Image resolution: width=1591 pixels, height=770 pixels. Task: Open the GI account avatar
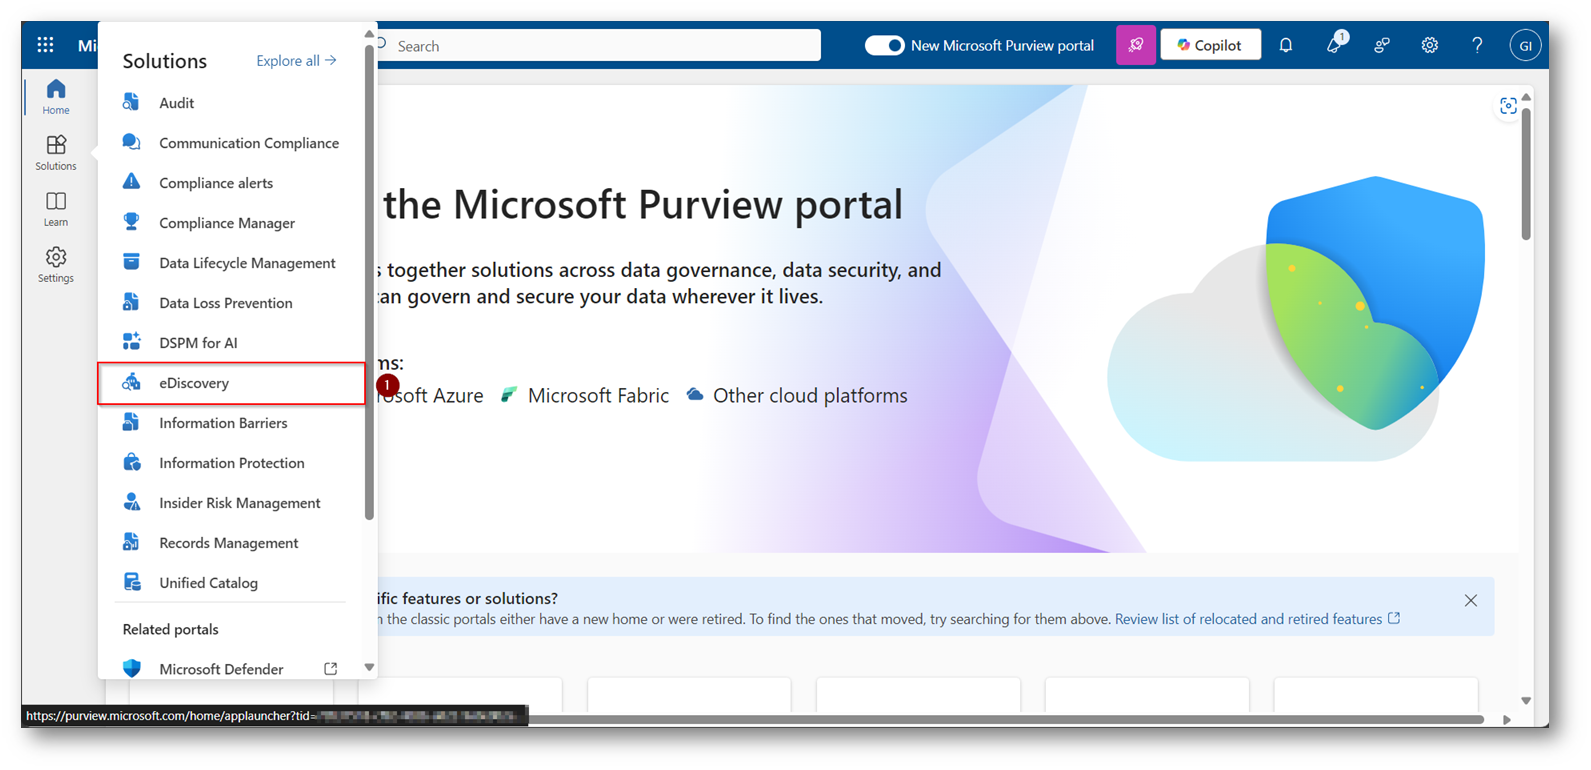click(x=1525, y=45)
